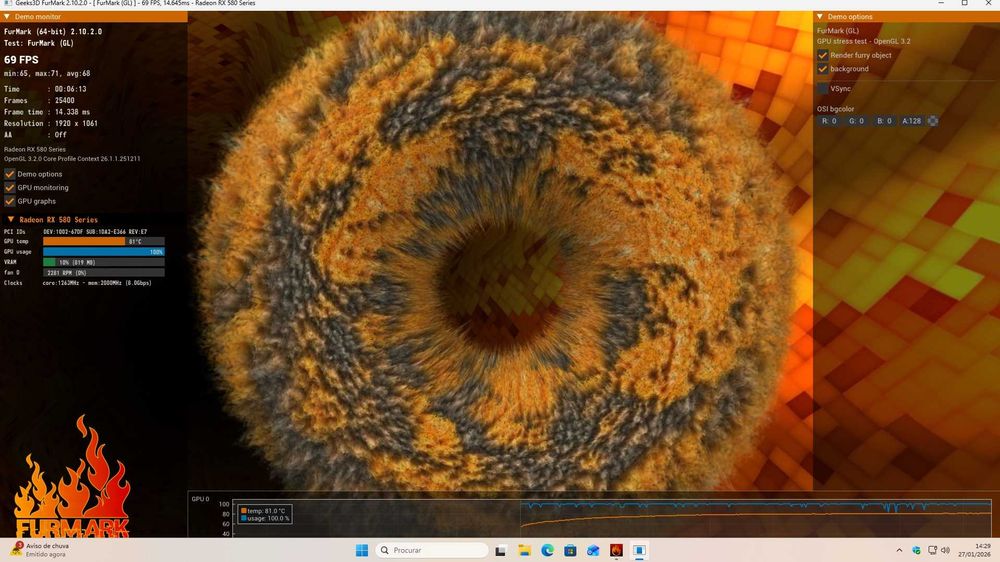Screen dimensions: 1000x562
Task: Click the PCI IDs DEV:1002-67DF value
Action: pos(95,232)
